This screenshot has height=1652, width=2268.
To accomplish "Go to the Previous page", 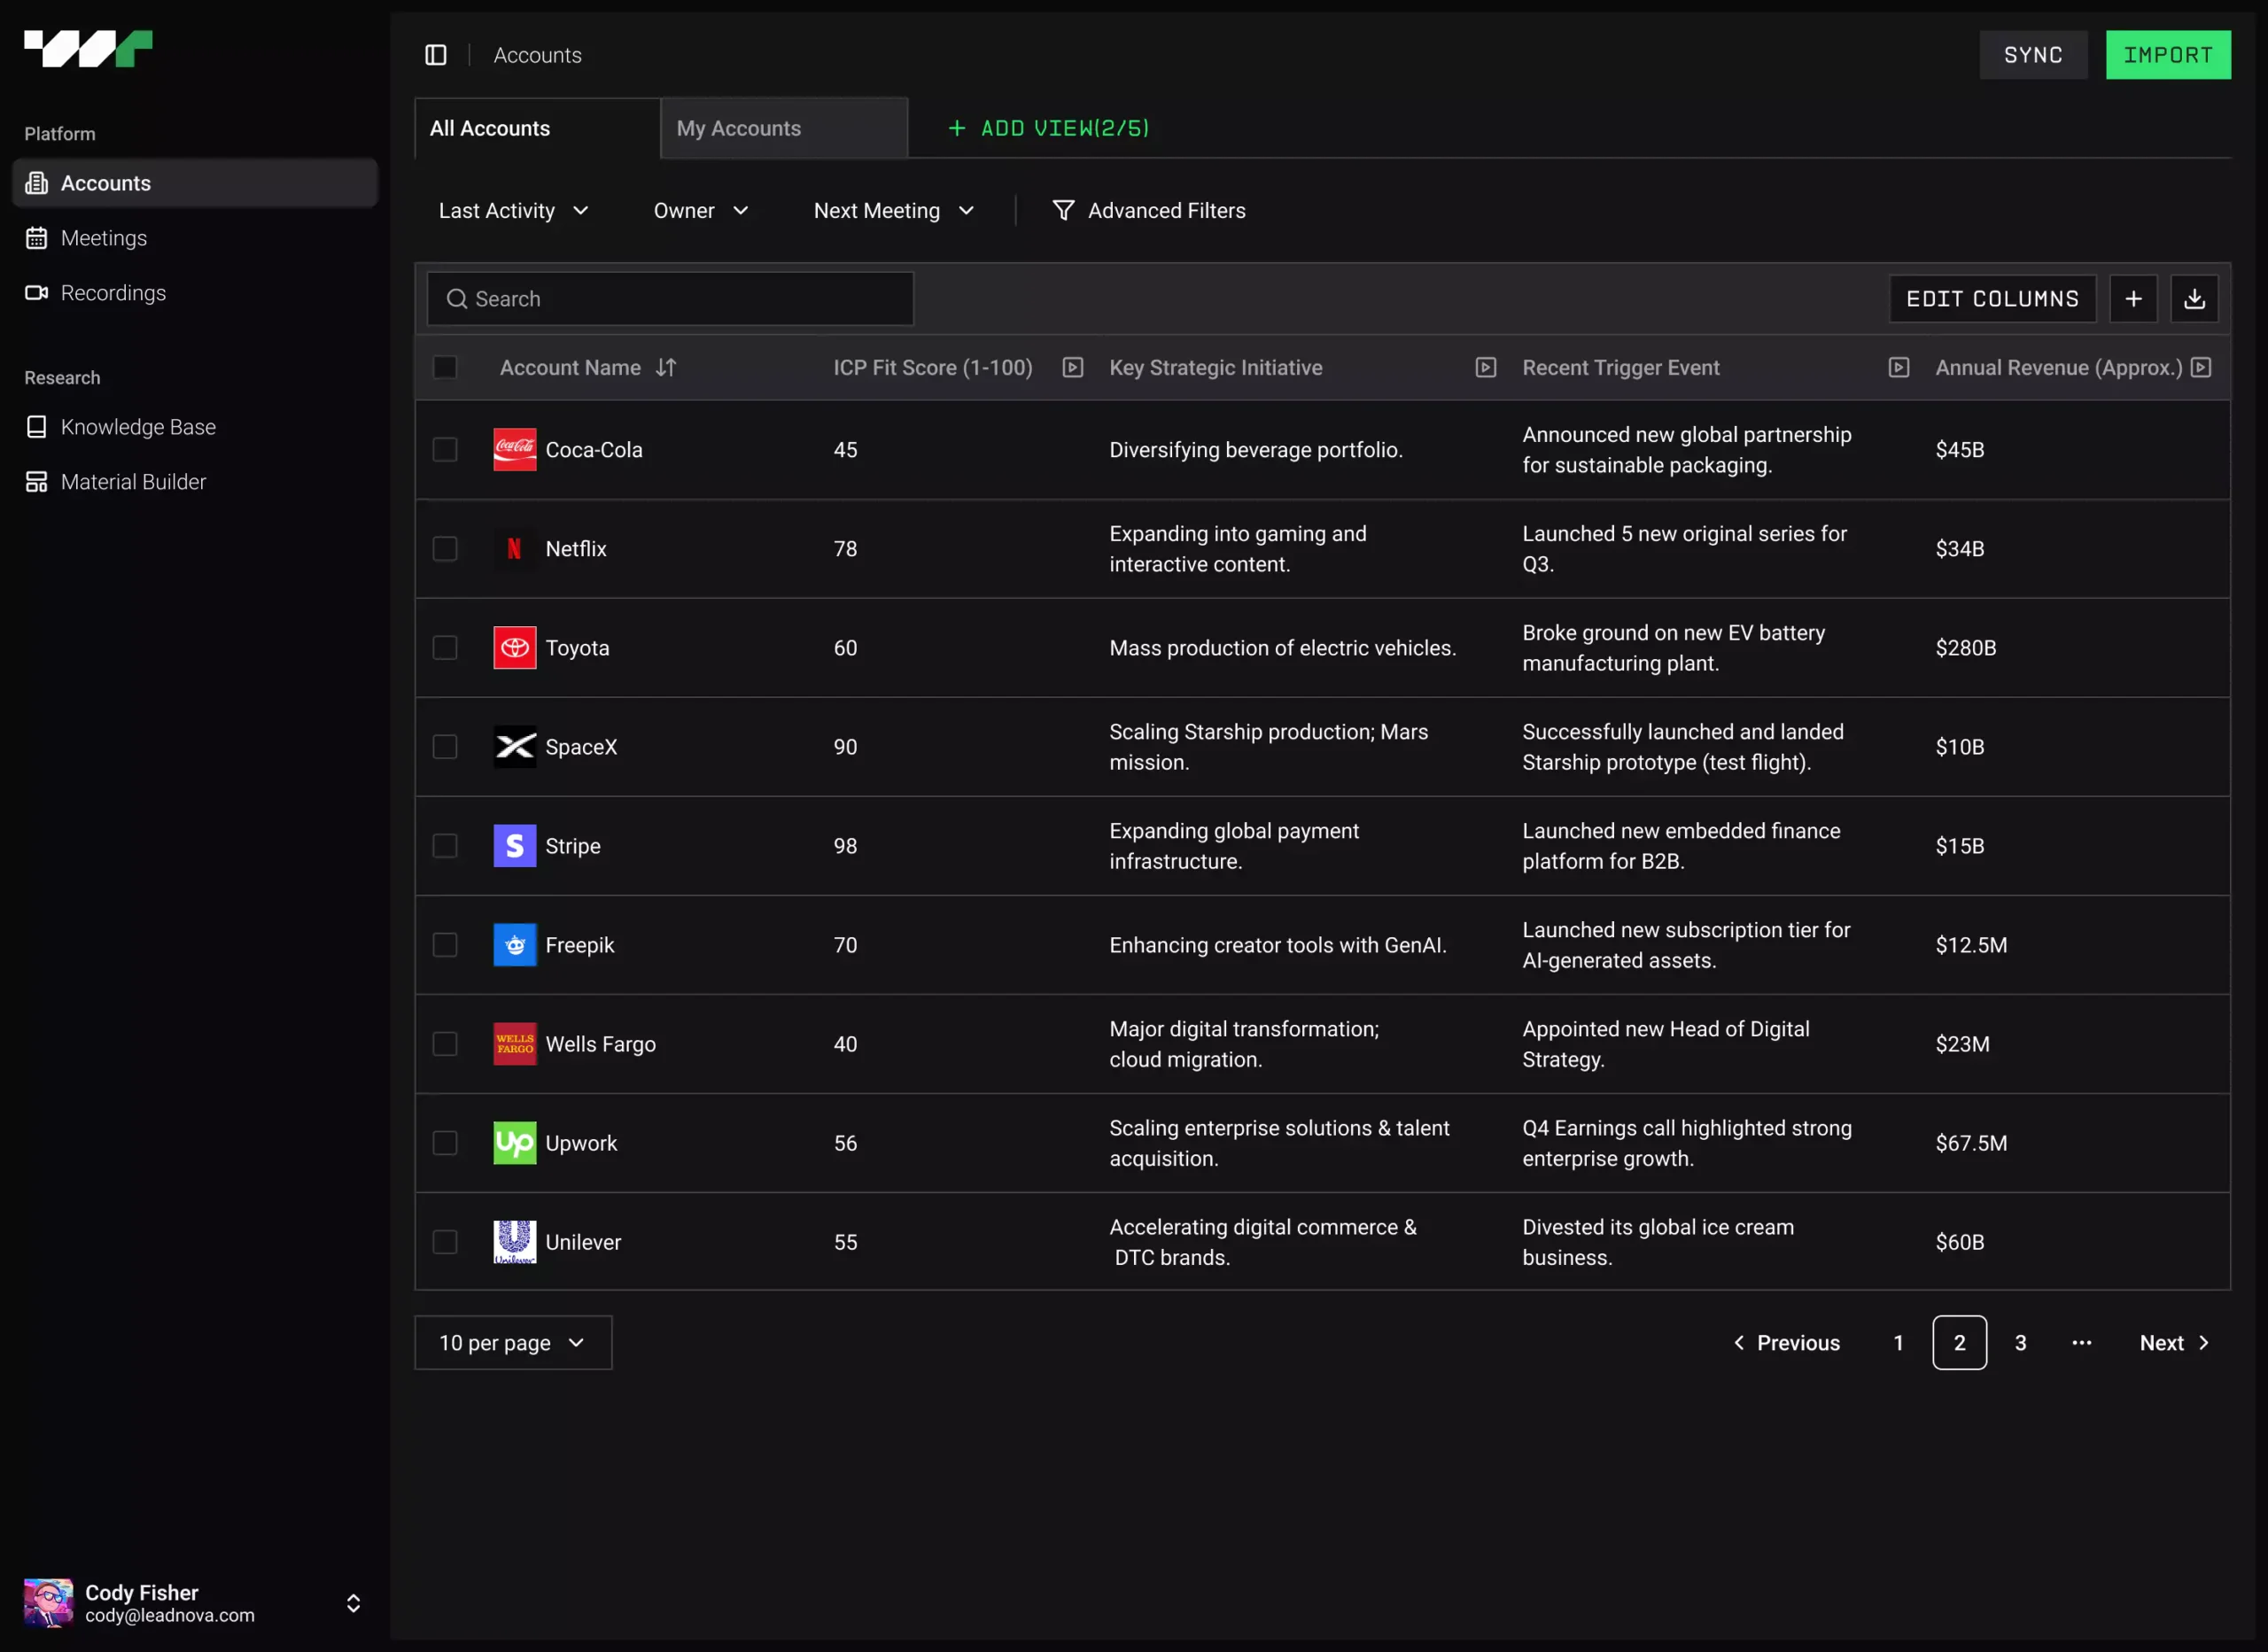I will click(x=1786, y=1343).
